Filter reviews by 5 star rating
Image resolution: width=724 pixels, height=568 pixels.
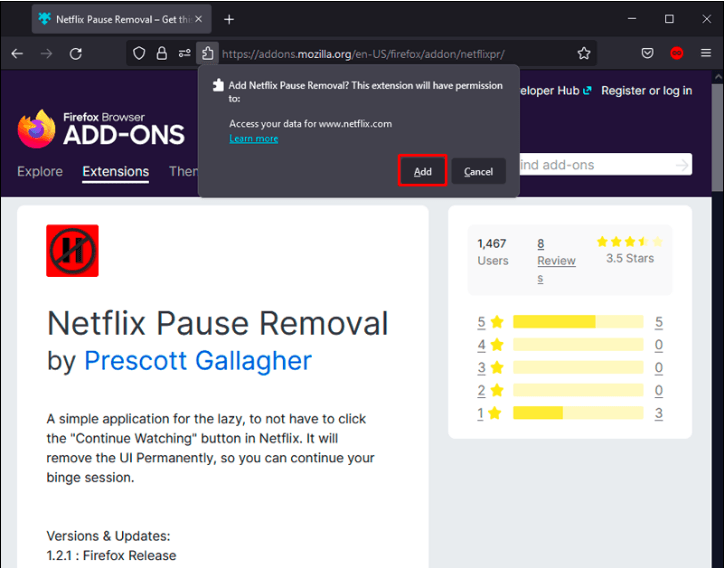(x=490, y=322)
